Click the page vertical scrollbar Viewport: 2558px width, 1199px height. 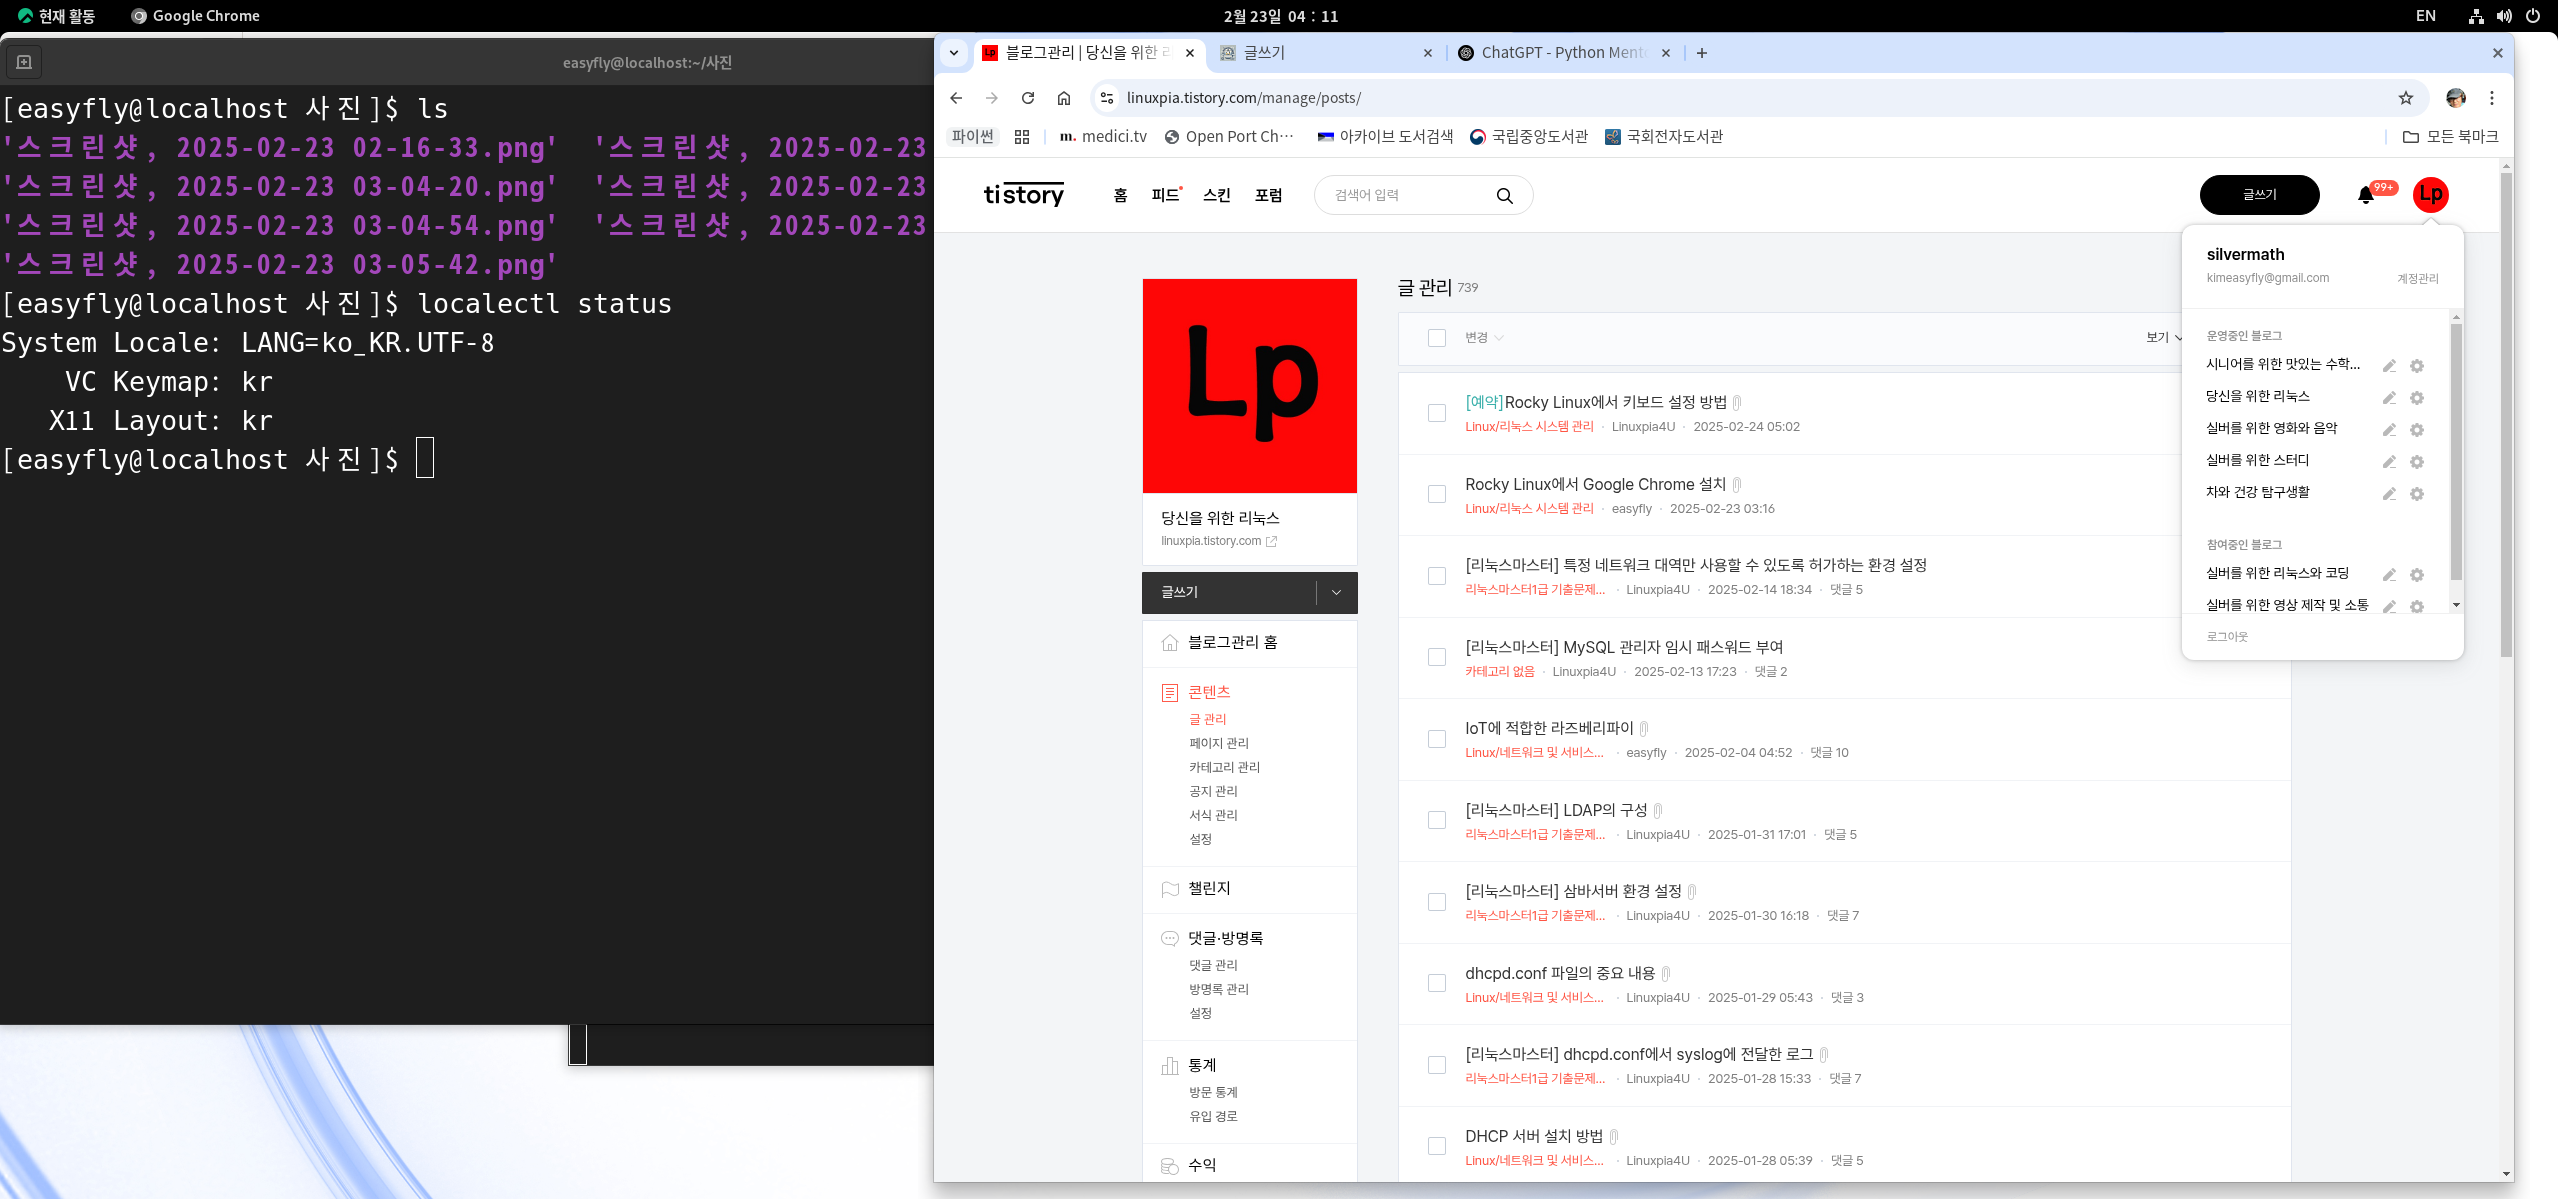2506,415
